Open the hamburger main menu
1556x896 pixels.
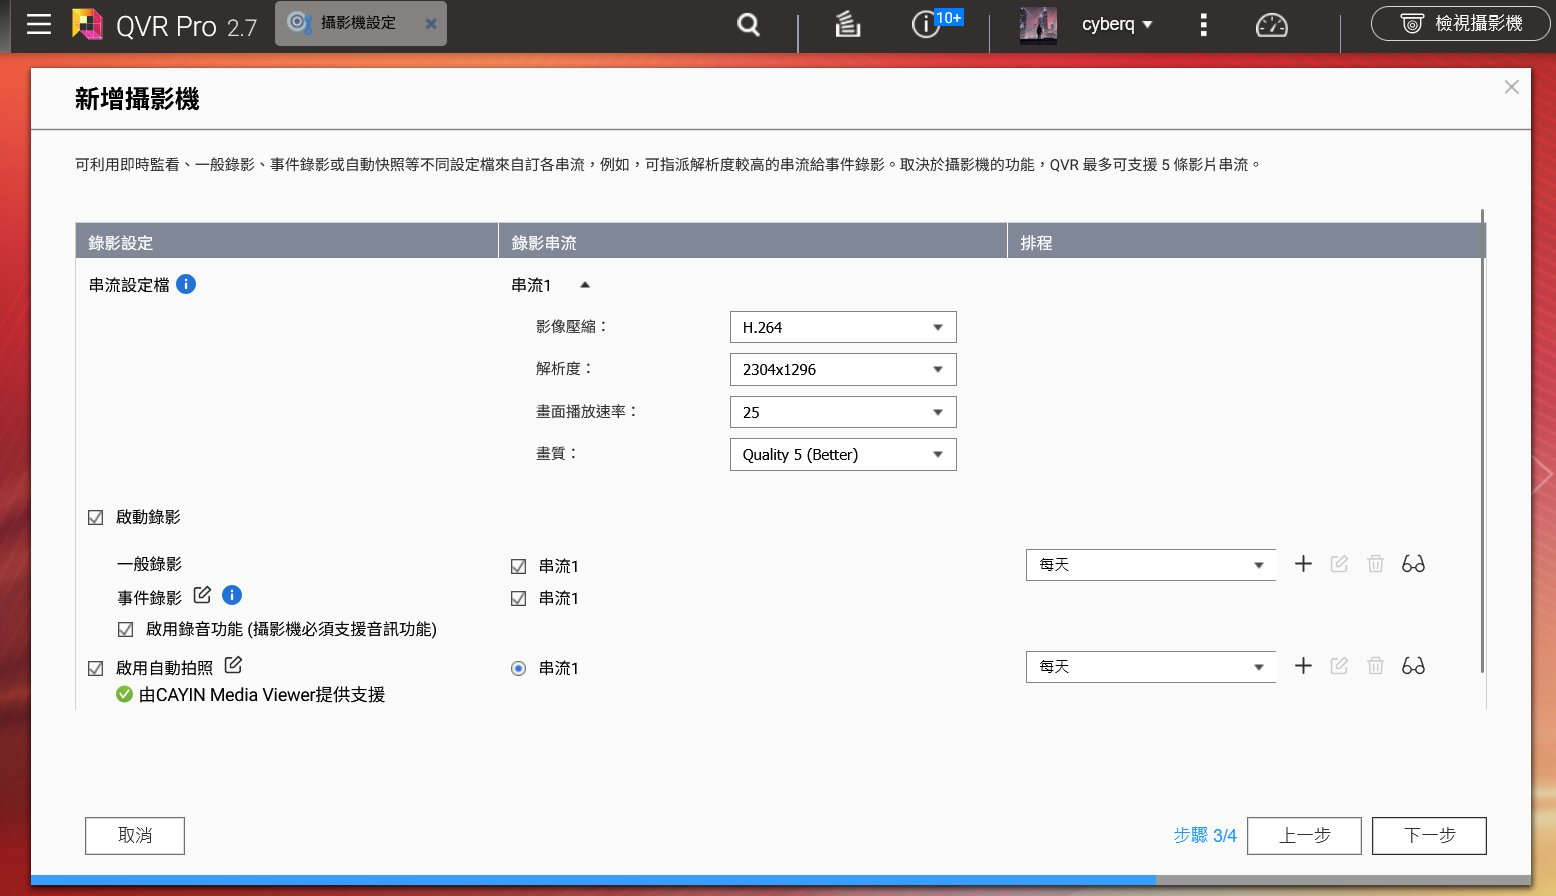[39, 25]
